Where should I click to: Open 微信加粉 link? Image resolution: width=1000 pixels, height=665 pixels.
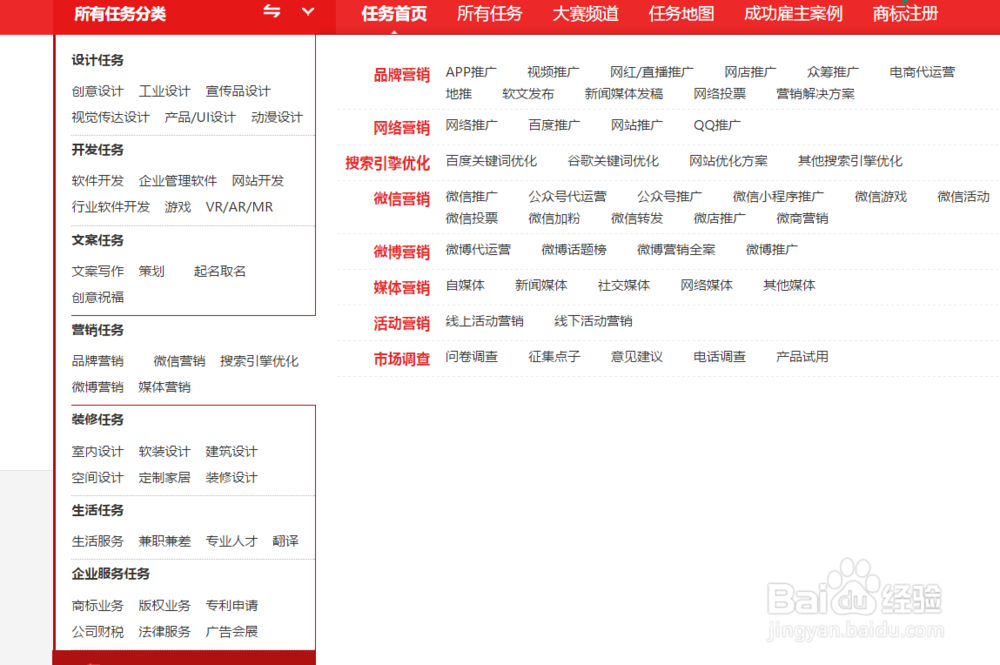(554, 218)
